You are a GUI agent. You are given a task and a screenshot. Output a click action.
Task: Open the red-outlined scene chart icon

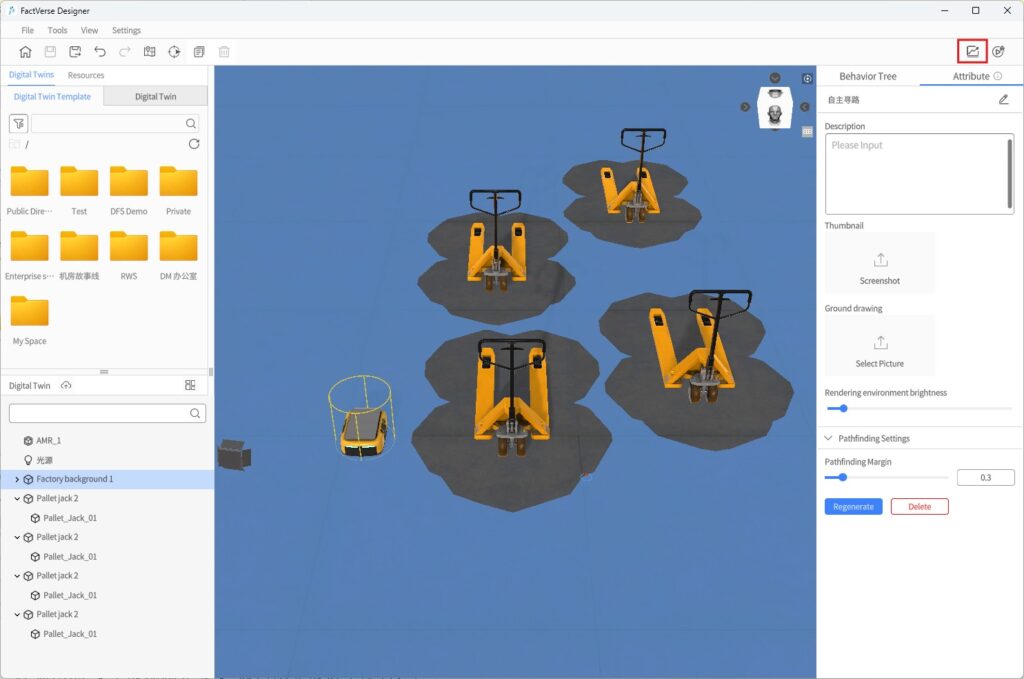pos(972,52)
